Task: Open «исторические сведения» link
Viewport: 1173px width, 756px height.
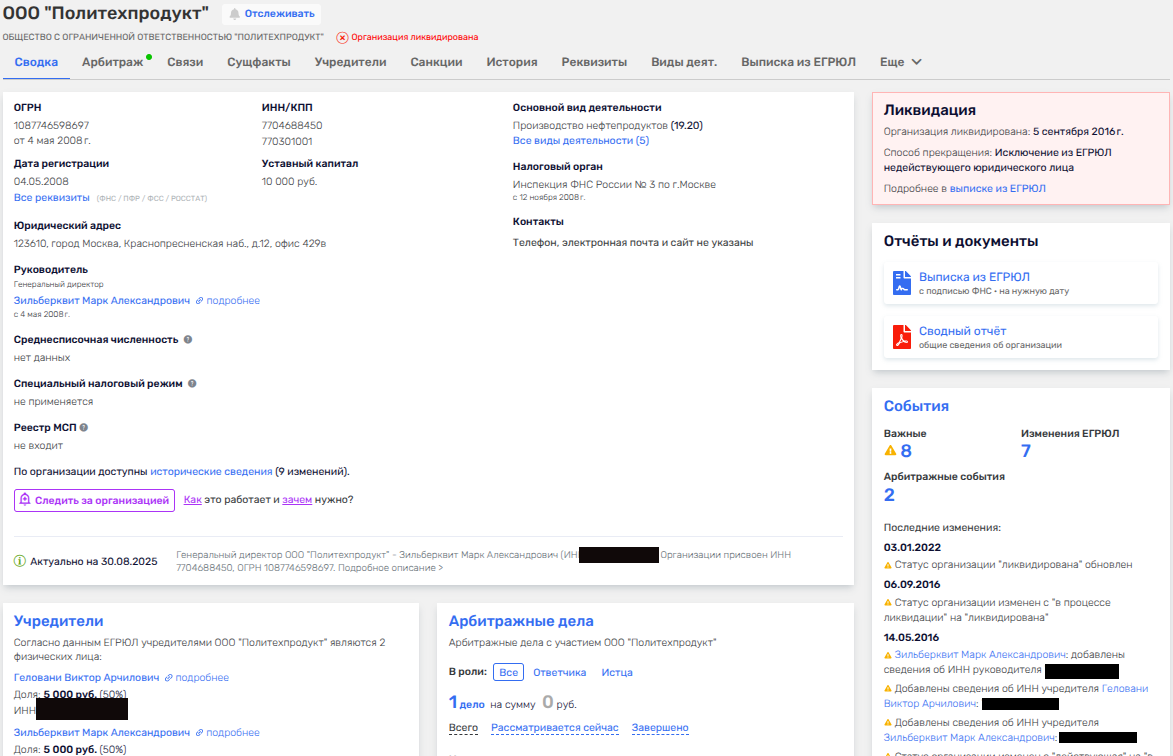Action: 211,471
